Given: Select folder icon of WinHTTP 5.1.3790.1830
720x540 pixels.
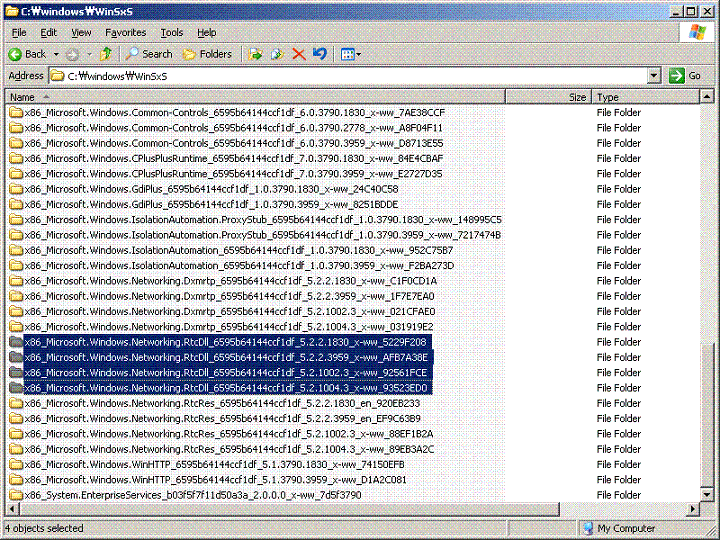Looking at the screenshot, I should pos(16,464).
